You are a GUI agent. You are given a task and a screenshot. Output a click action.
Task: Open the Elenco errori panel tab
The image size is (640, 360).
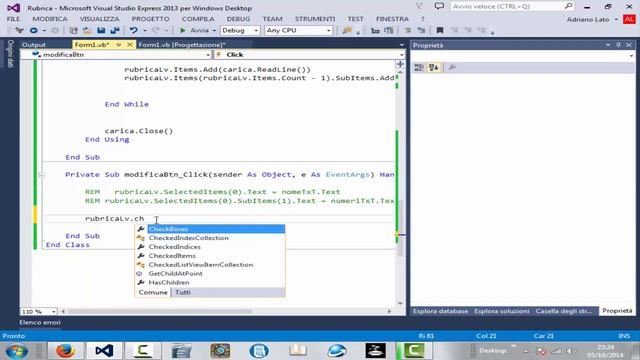[x=40, y=322]
